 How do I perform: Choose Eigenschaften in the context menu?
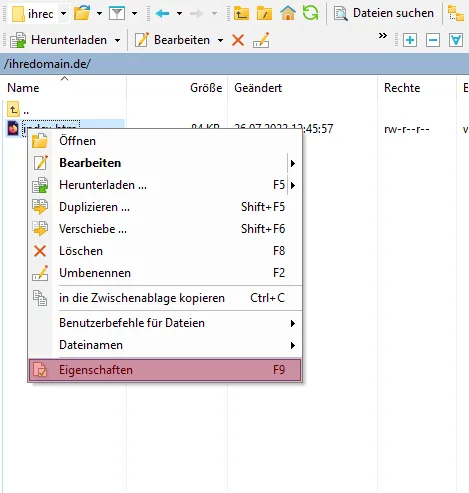coord(165,370)
